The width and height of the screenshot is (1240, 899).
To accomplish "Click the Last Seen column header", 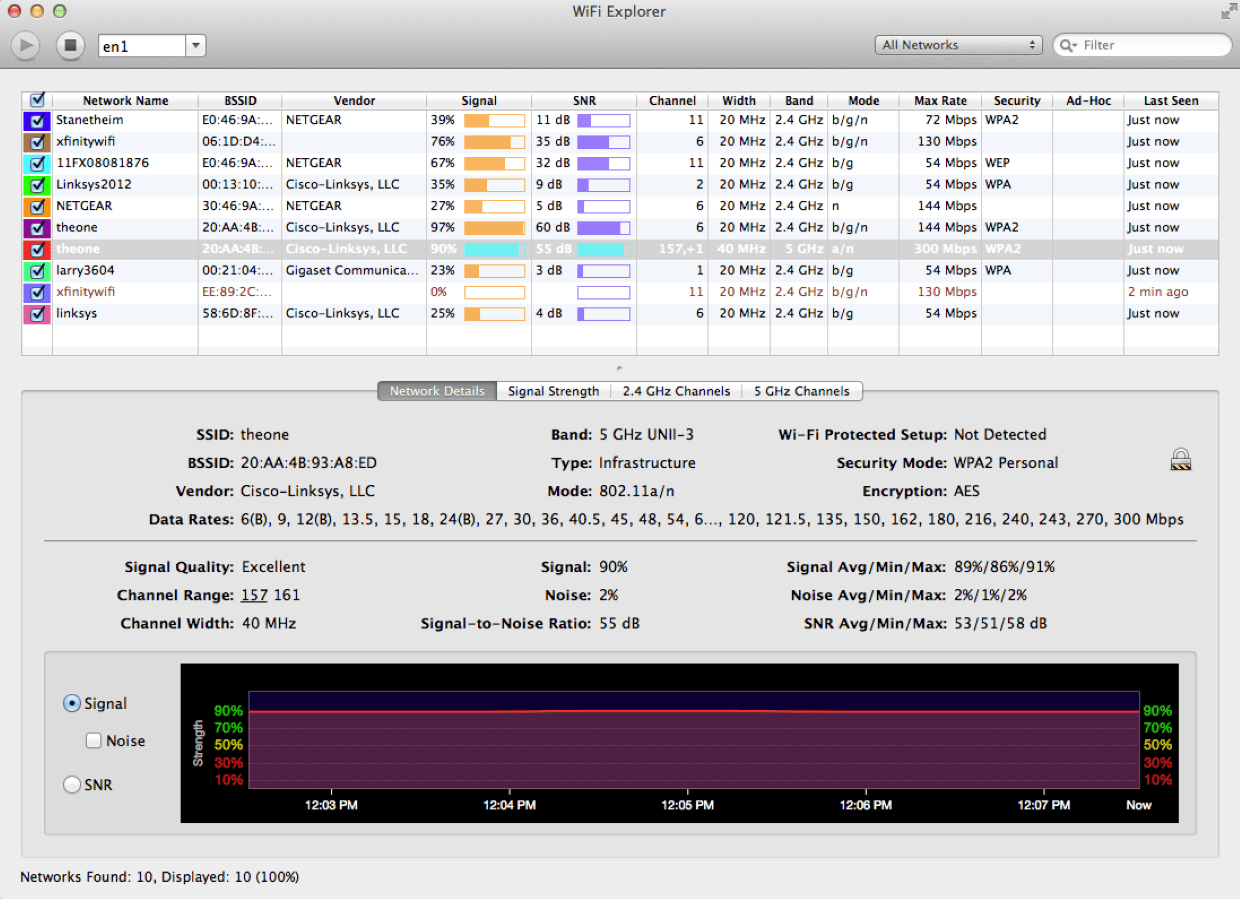I will [x=1170, y=100].
